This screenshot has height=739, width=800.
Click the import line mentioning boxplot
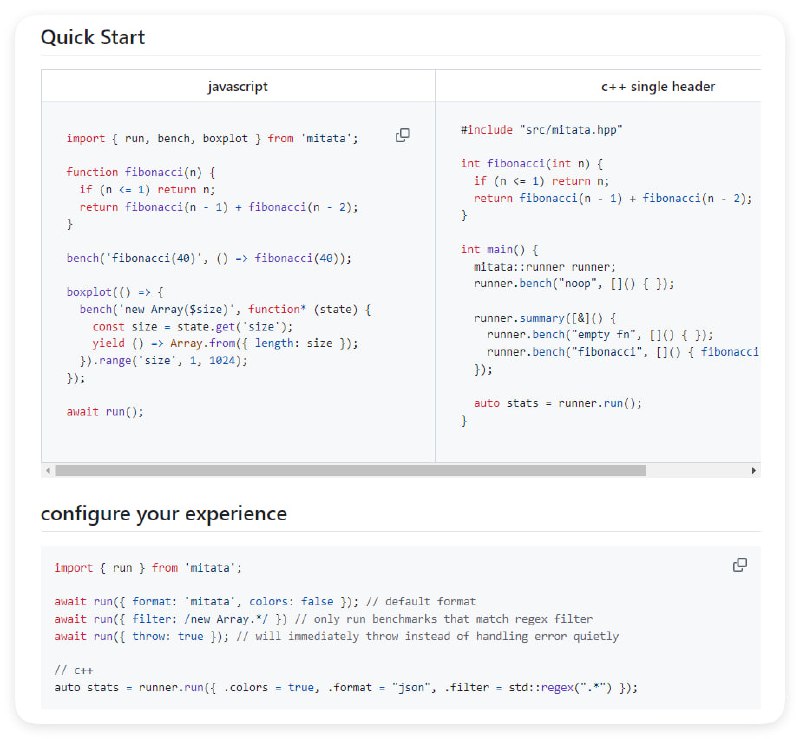(212, 138)
